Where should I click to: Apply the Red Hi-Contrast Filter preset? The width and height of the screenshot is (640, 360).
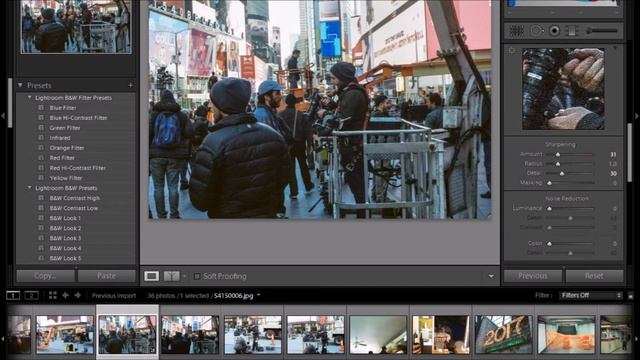pos(78,168)
